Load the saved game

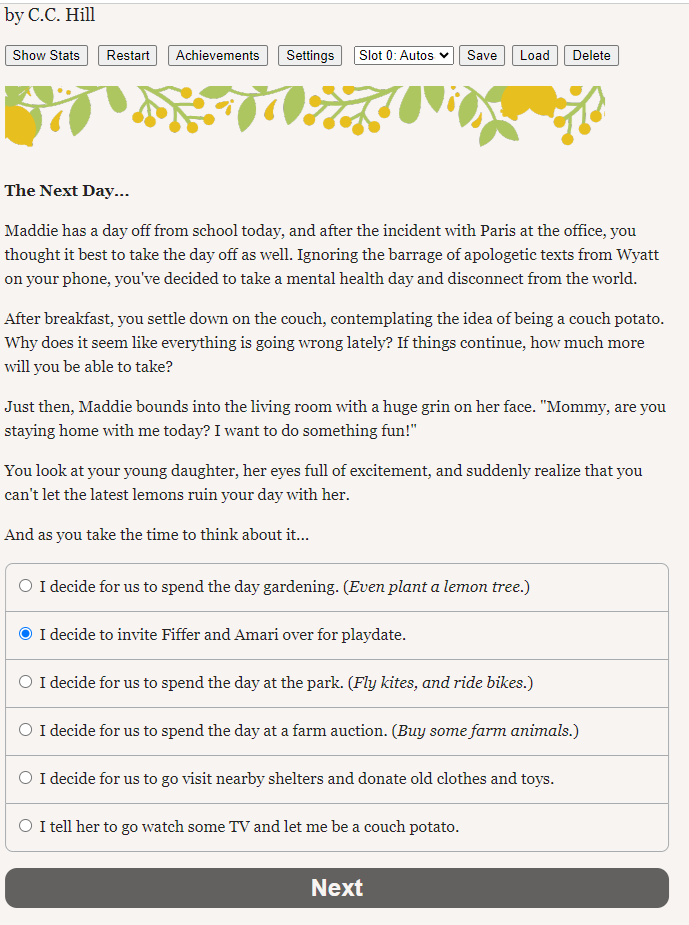point(534,55)
